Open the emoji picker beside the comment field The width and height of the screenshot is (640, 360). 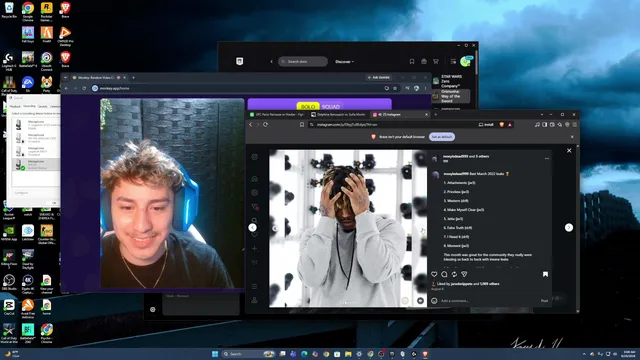pos(434,301)
